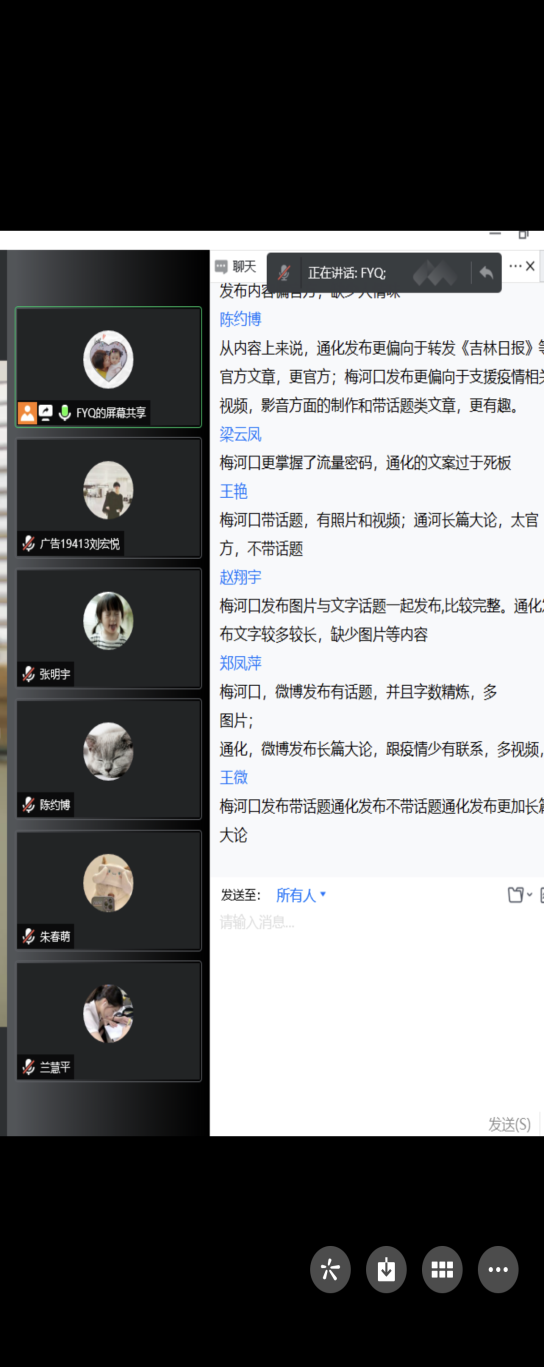Click the orange host icon on FYQ tile

coord(27,412)
